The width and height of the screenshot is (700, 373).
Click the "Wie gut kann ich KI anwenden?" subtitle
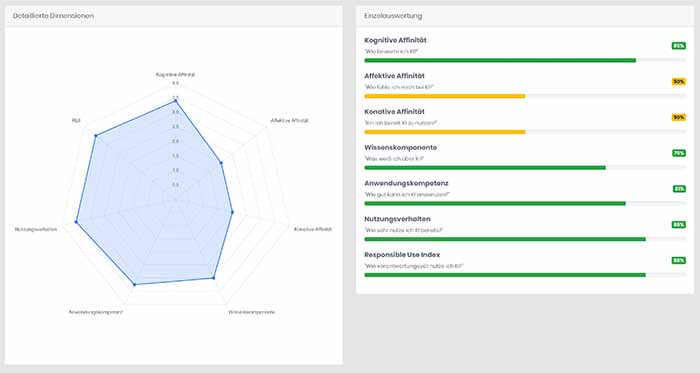click(407, 194)
